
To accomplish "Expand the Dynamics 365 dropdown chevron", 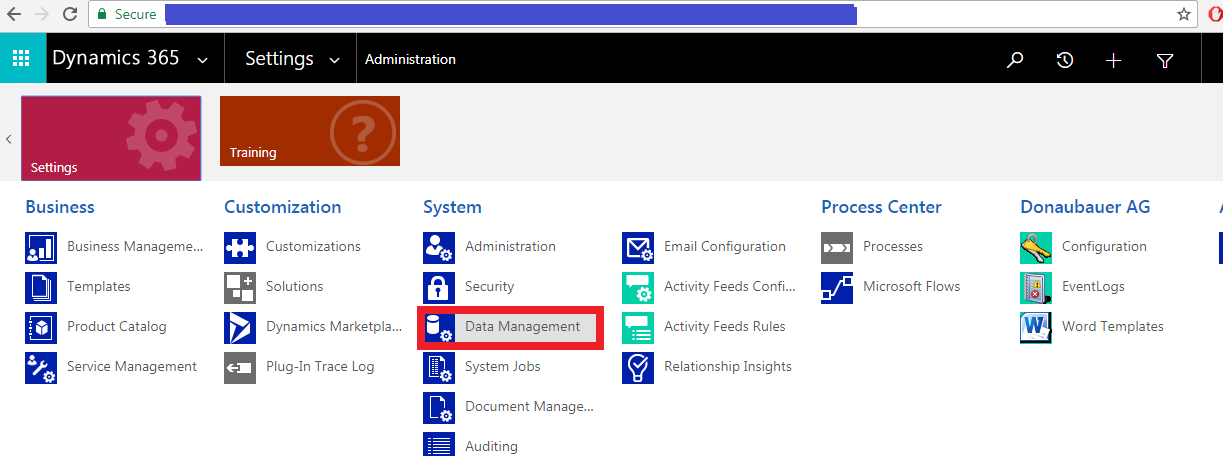I will click(203, 60).
